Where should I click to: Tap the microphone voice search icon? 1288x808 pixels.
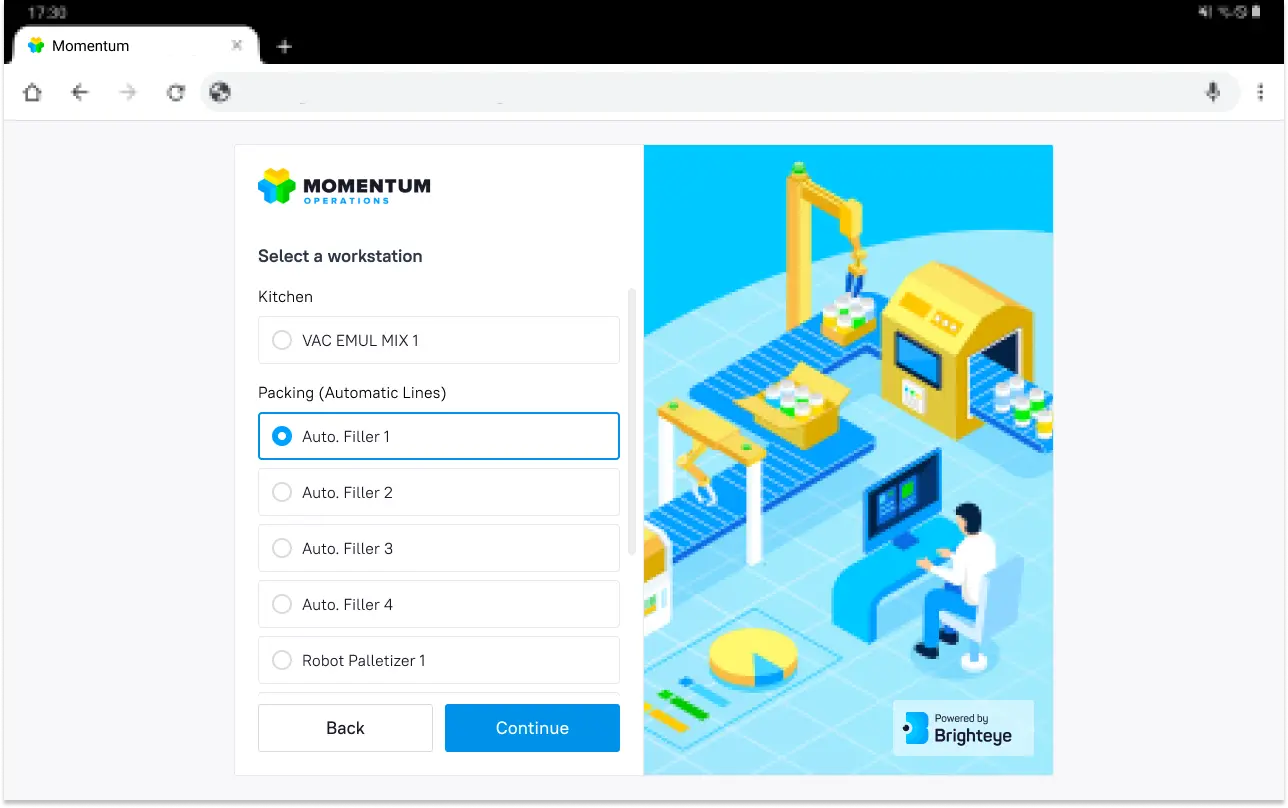click(x=1213, y=93)
